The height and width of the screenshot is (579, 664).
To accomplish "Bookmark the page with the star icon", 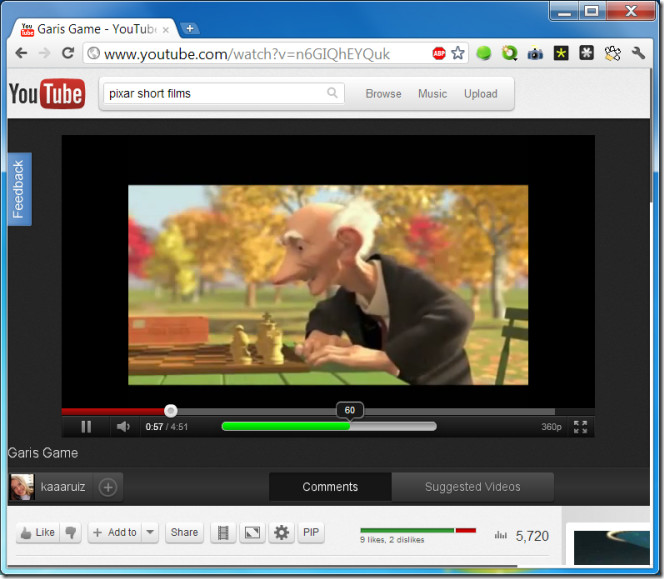I will pyautogui.click(x=458, y=53).
